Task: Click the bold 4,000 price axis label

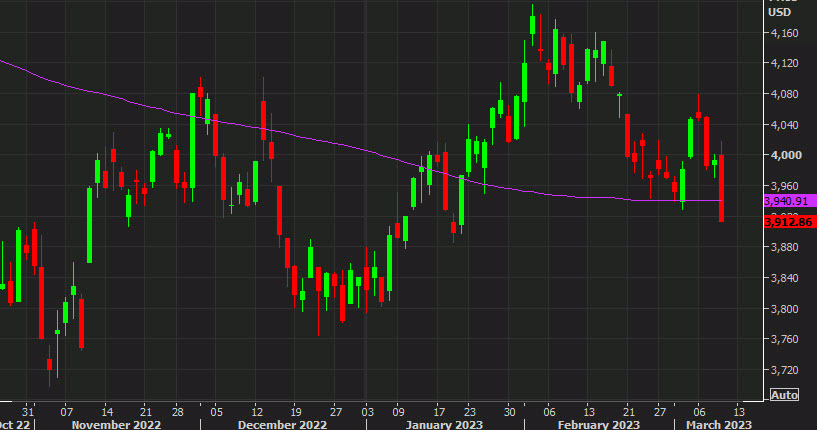Action: tap(785, 155)
